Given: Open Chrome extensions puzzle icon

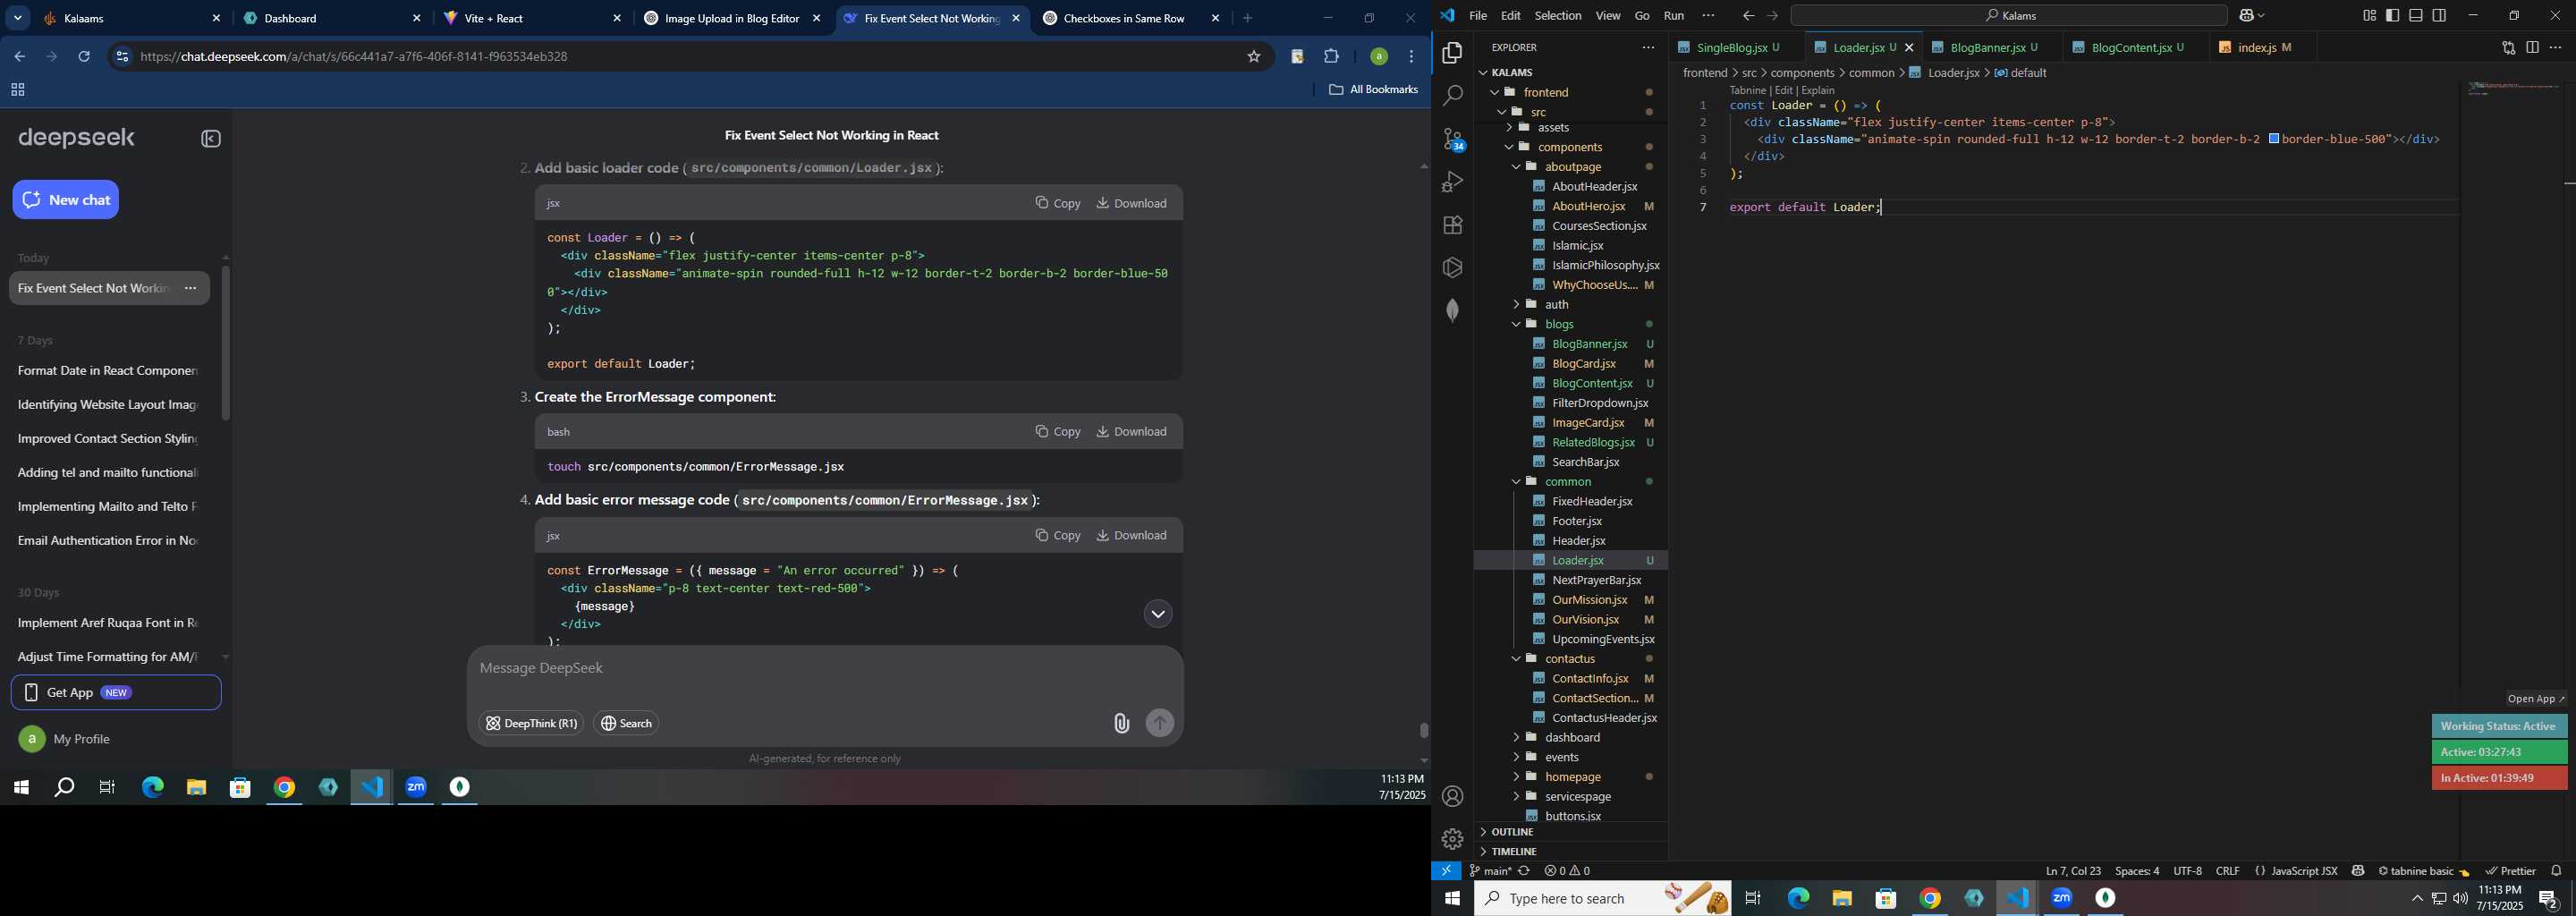Looking at the screenshot, I should tap(1332, 57).
